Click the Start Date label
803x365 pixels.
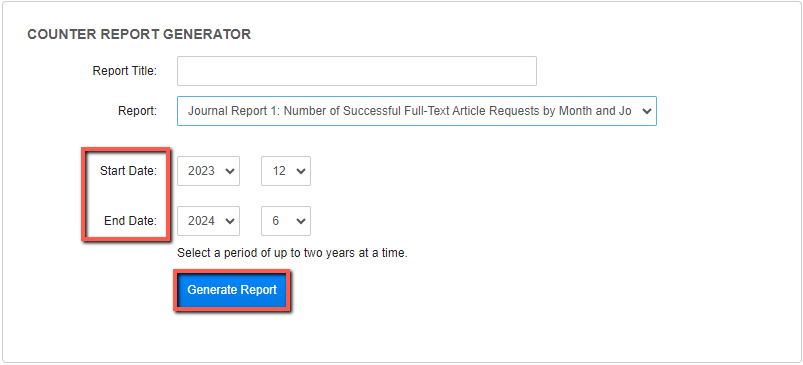point(129,171)
